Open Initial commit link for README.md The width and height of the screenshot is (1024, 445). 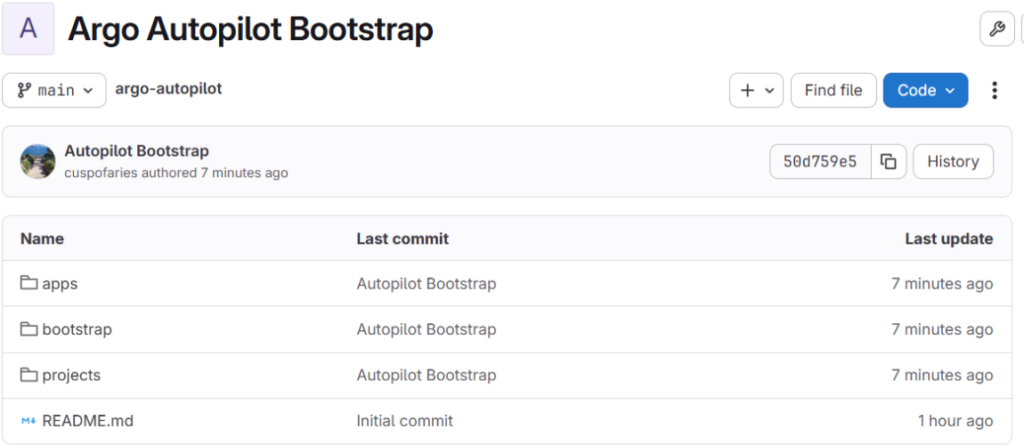404,421
